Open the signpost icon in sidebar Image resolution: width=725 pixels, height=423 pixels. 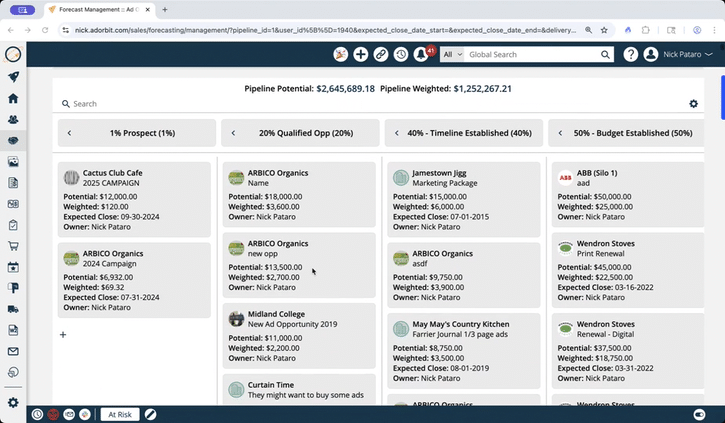[x=13, y=288]
